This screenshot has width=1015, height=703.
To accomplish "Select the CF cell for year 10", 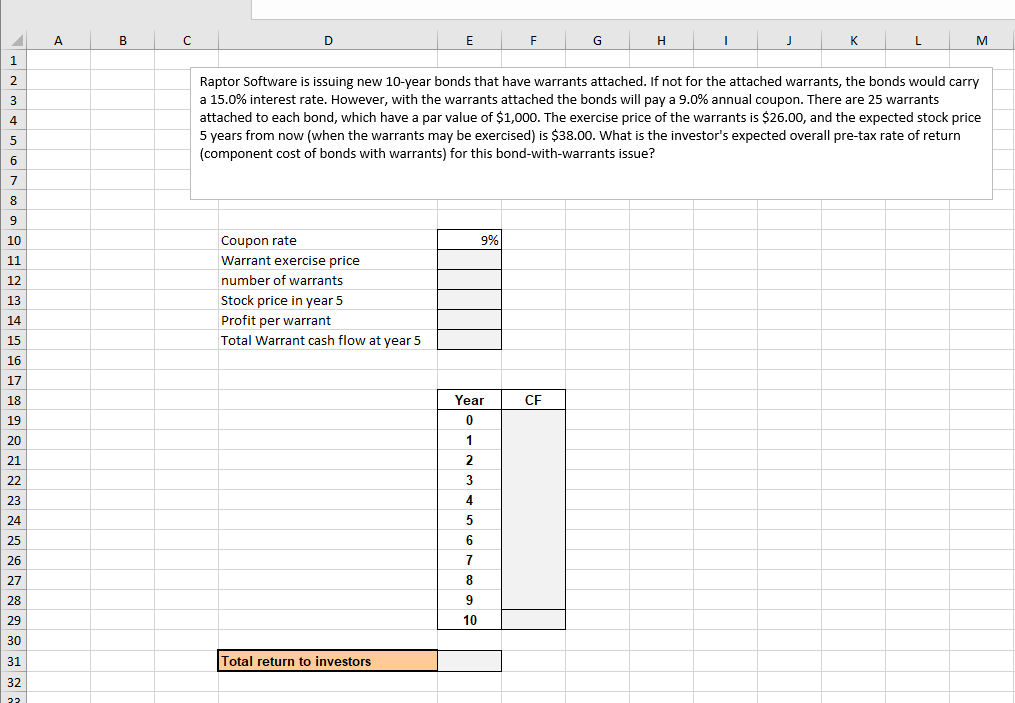I will coord(533,620).
